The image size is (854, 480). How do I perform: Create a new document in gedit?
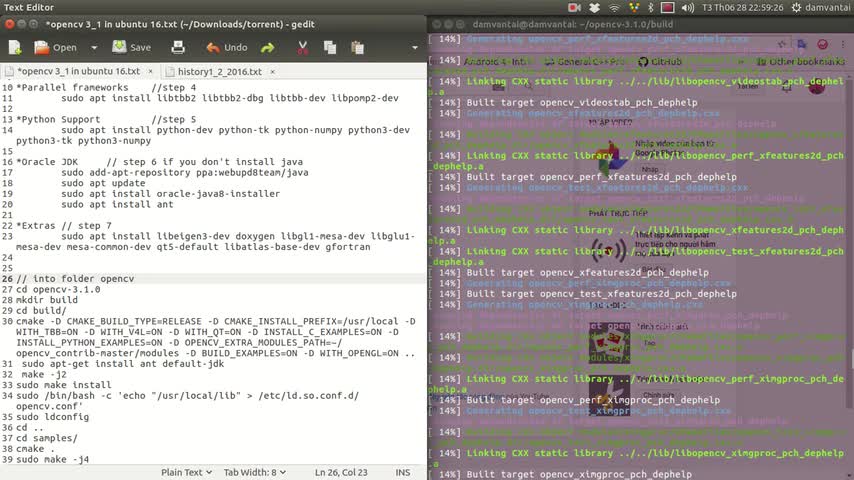(15, 48)
